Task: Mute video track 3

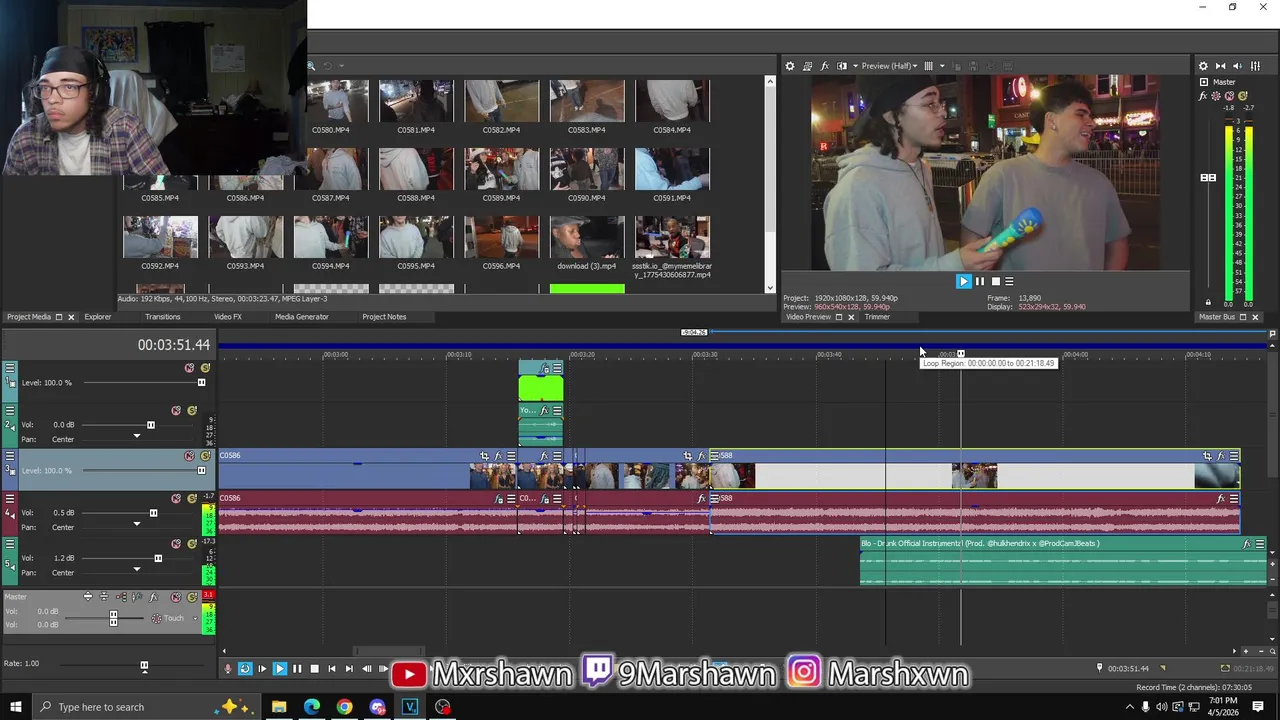Action: 189,456
